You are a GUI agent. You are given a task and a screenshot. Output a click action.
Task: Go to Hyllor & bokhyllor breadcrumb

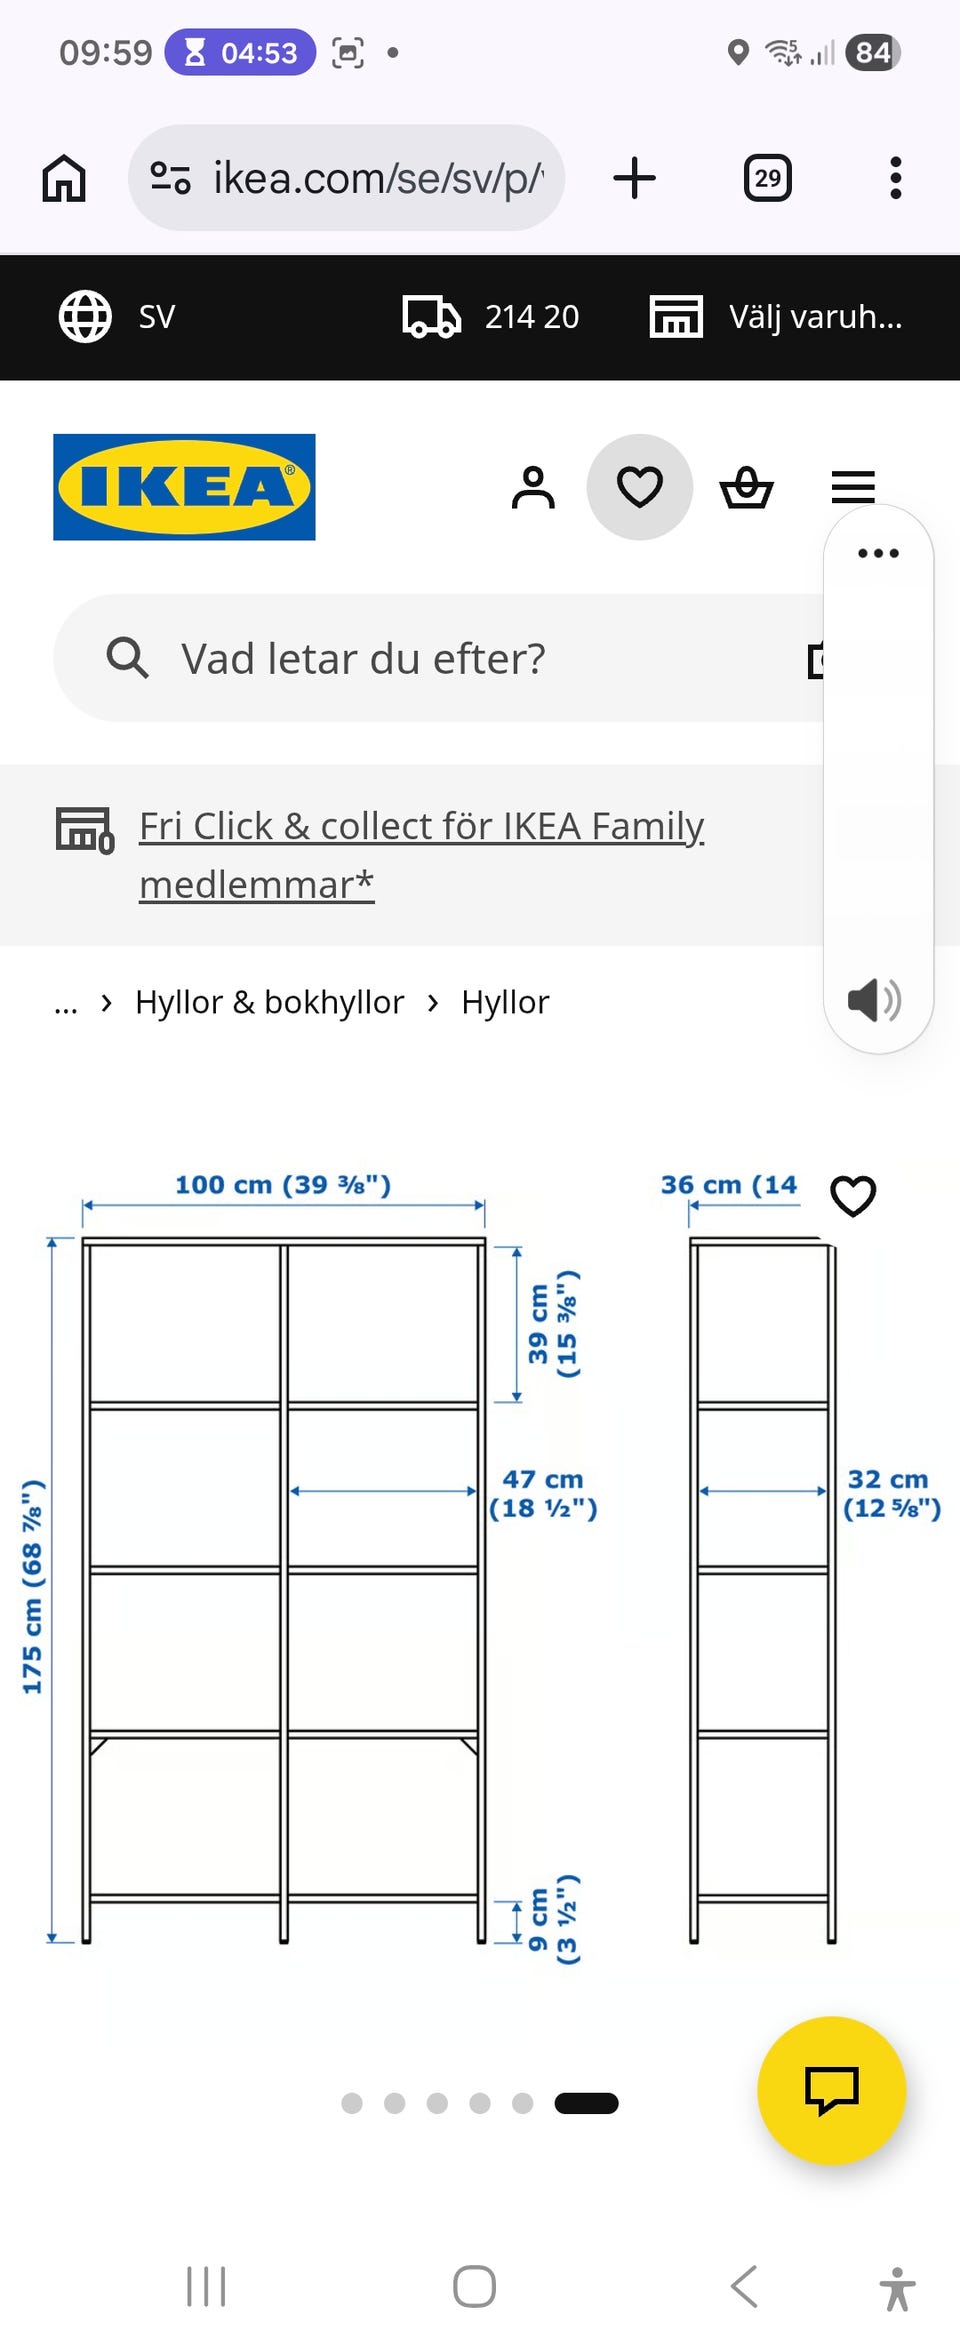(x=269, y=1003)
